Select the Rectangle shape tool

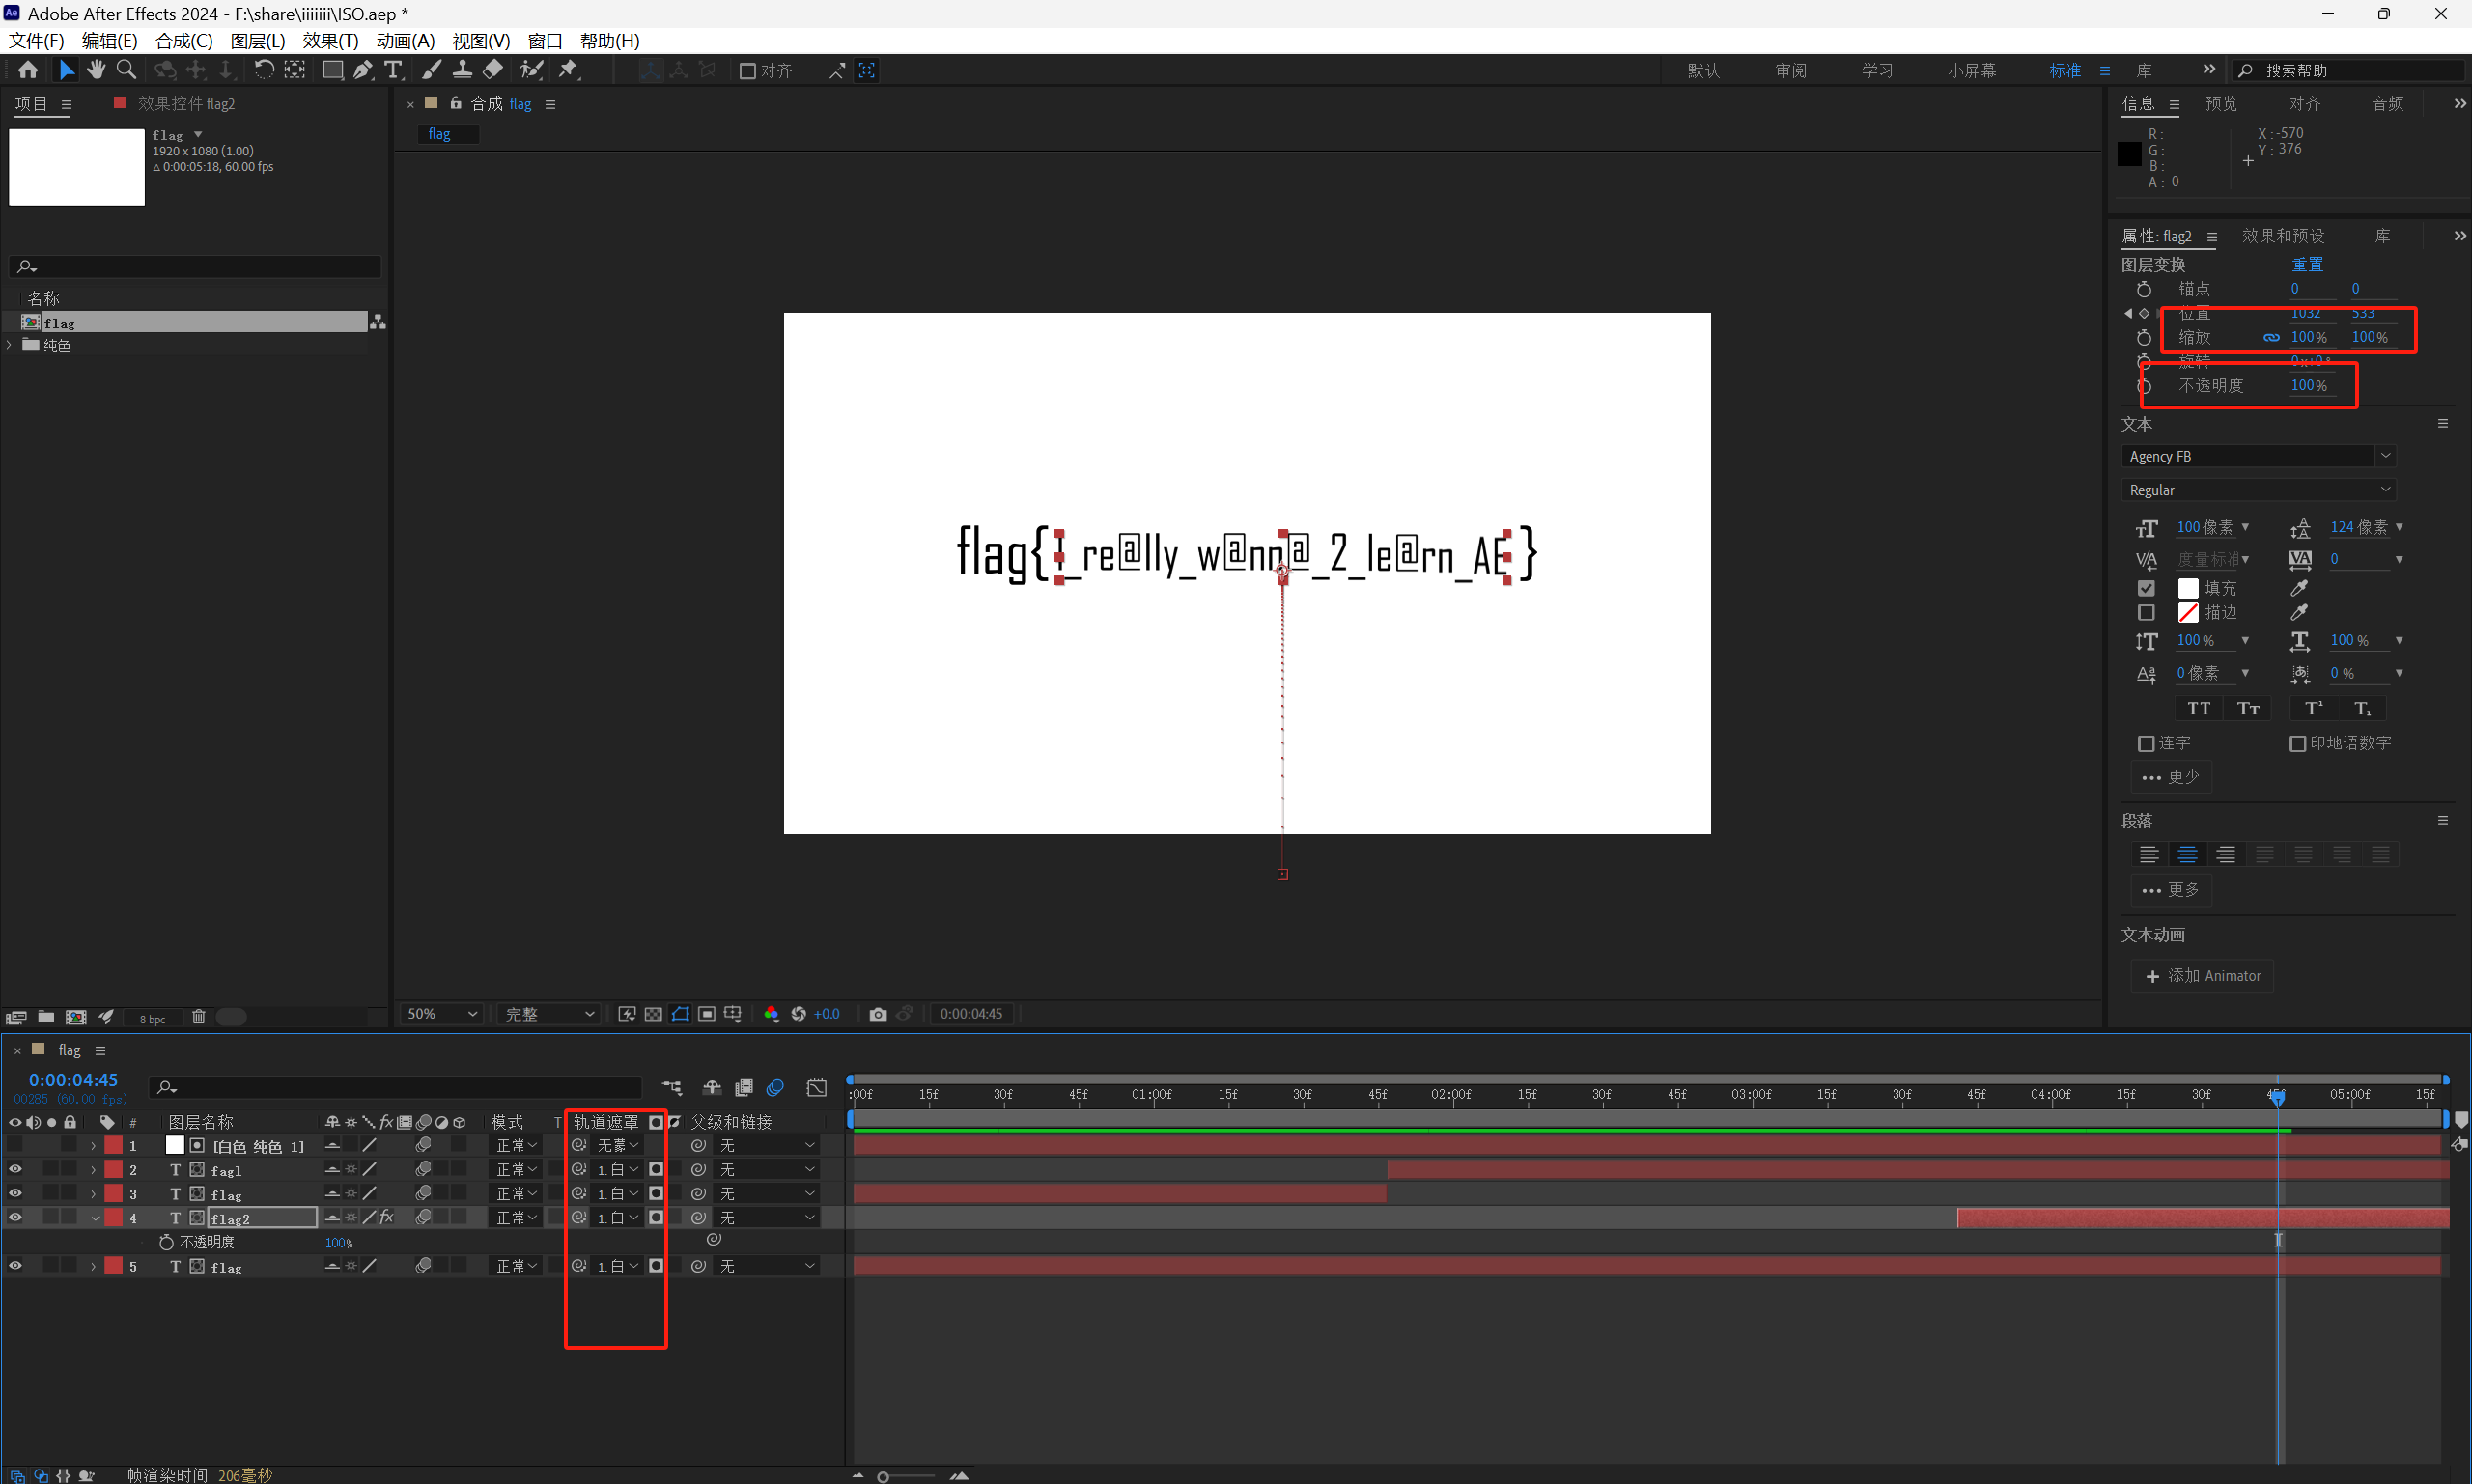pos(333,70)
